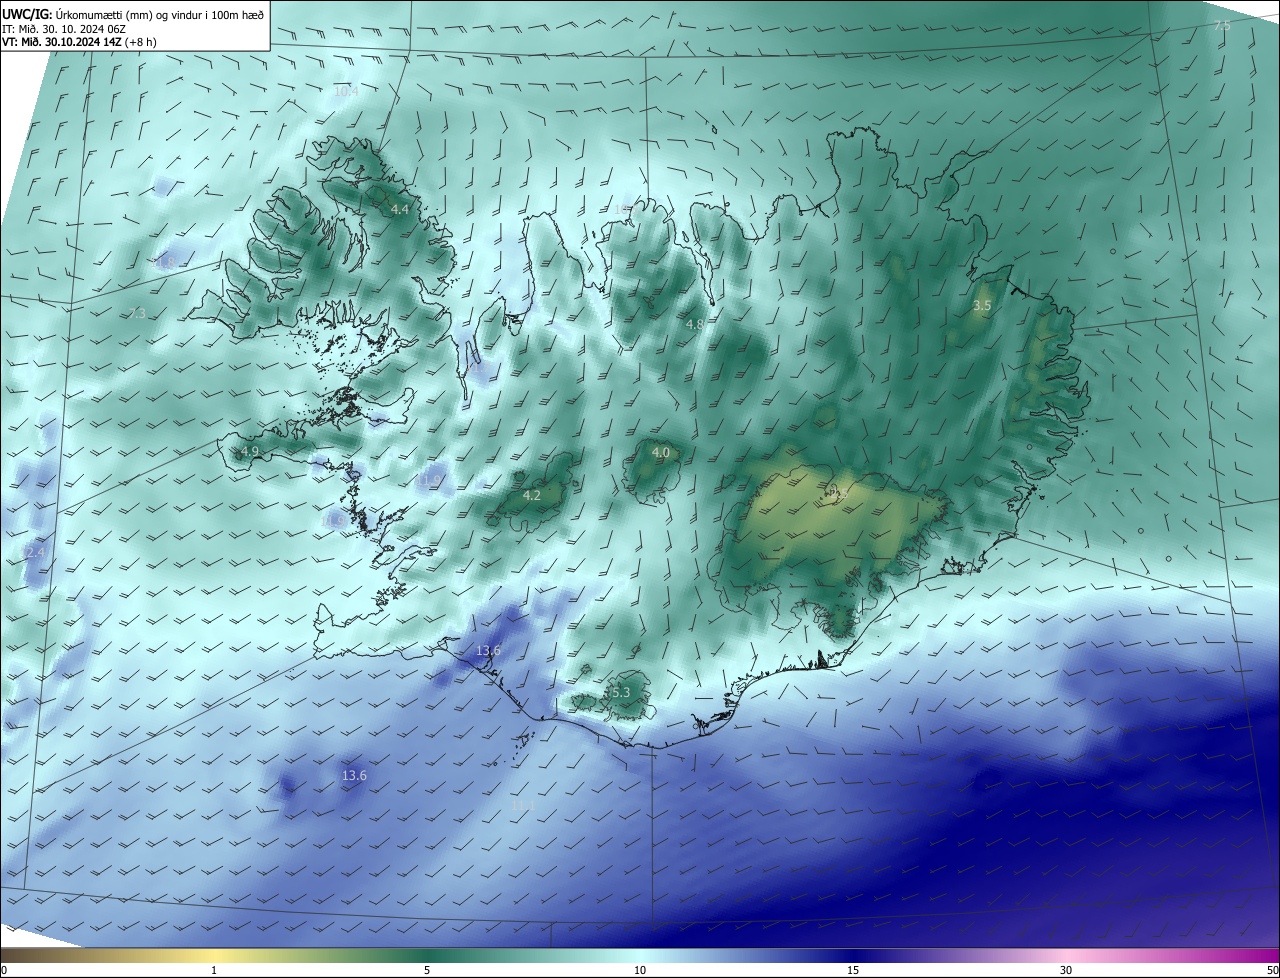
Task: Click the 7.3 value label on the map
Action: pos(138,313)
